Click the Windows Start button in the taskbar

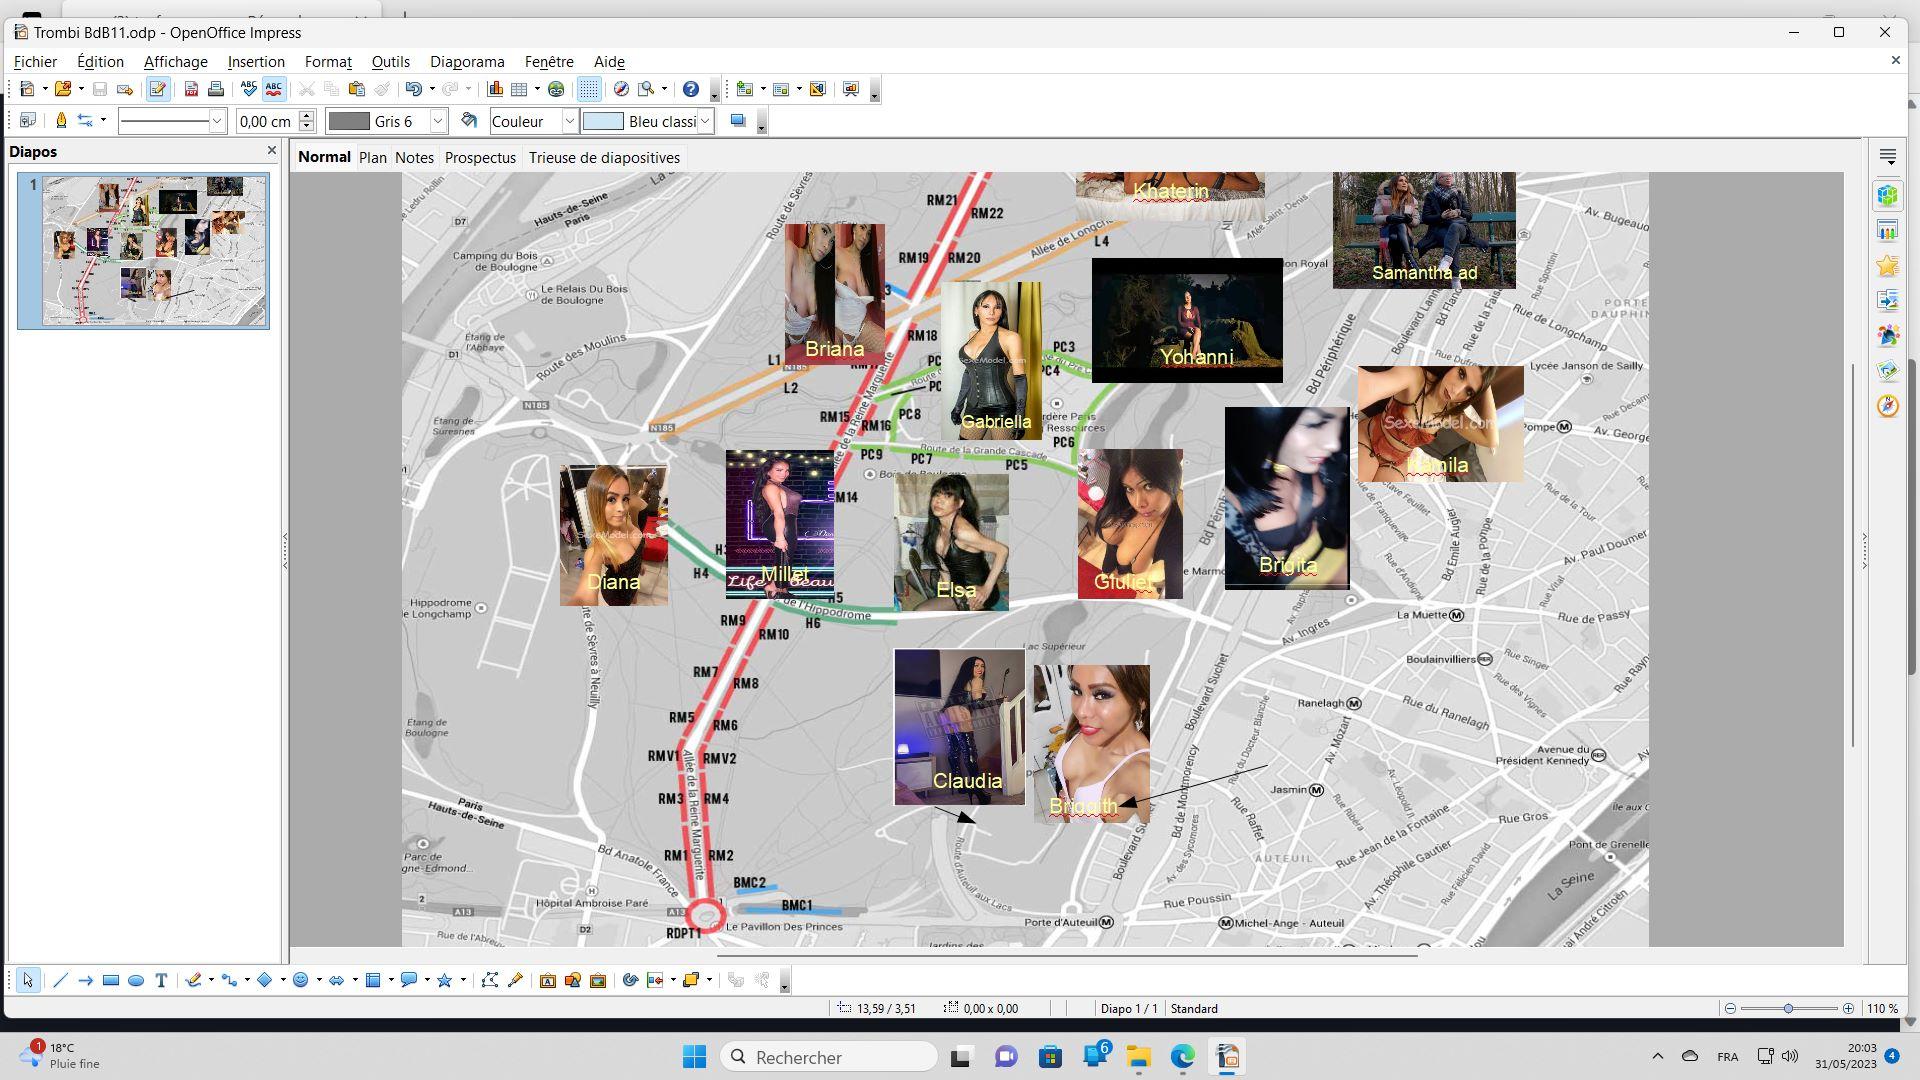coord(694,1057)
